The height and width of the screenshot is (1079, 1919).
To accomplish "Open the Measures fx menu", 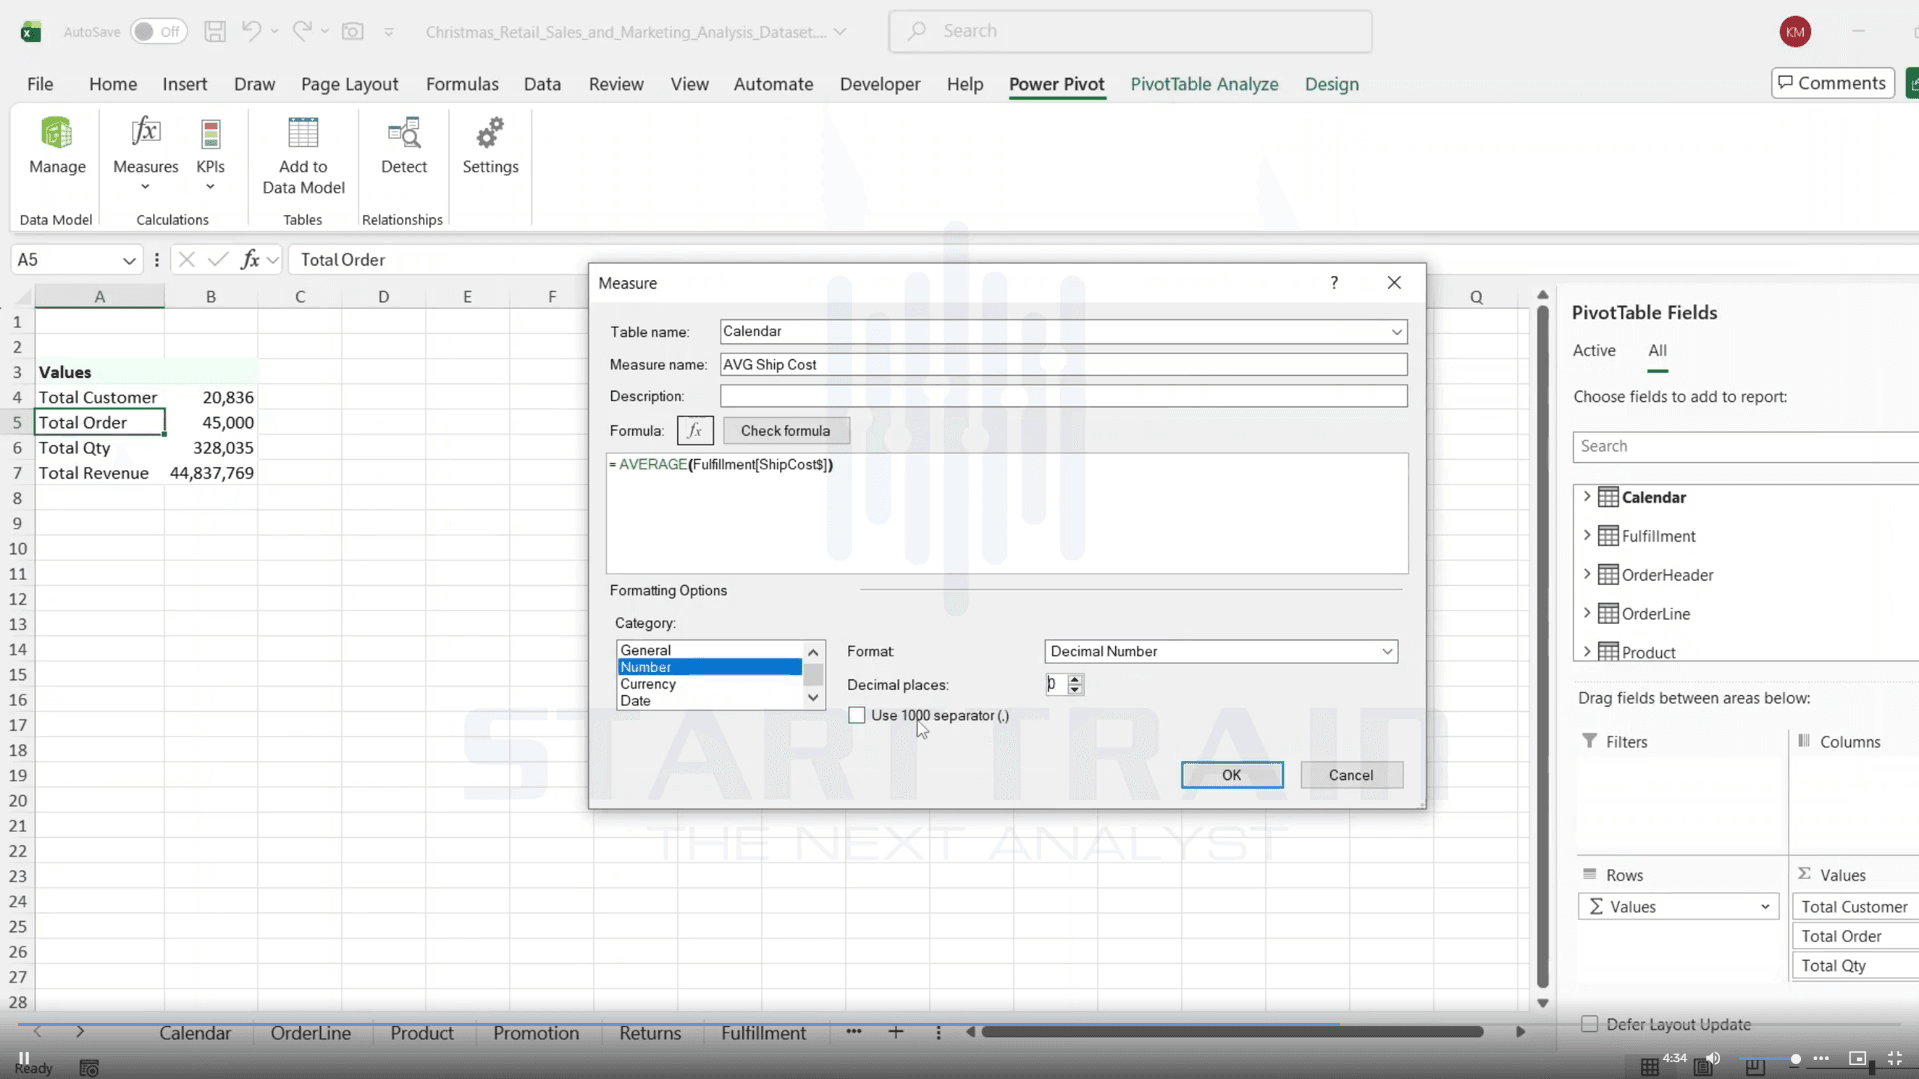I will click(x=145, y=153).
